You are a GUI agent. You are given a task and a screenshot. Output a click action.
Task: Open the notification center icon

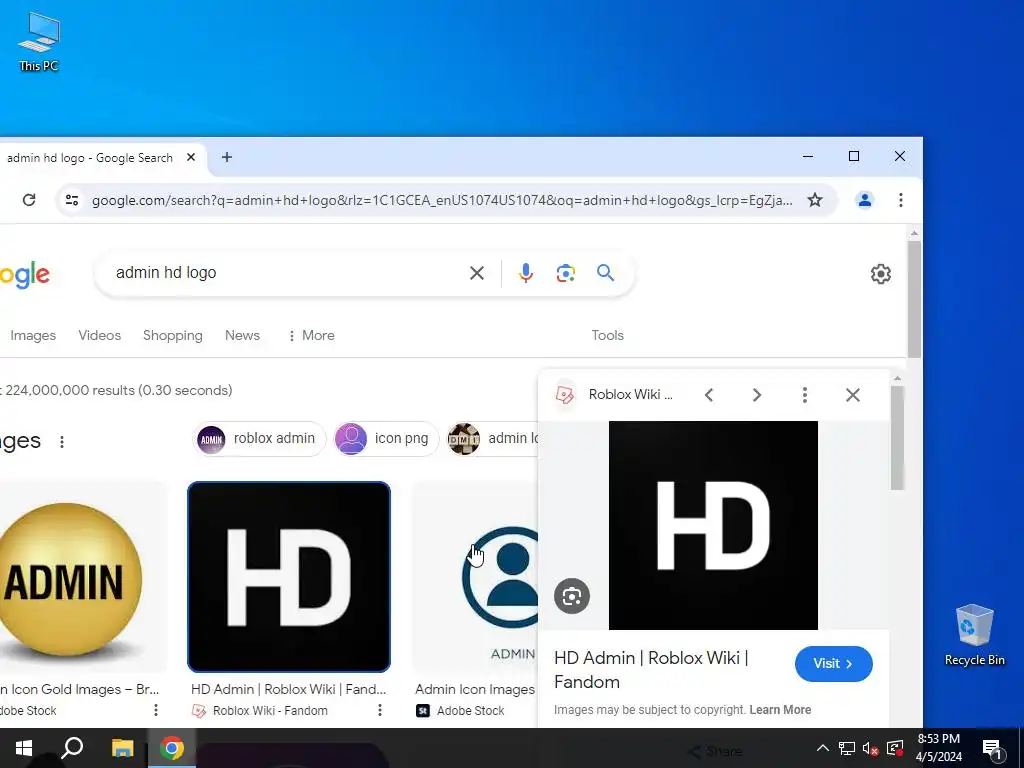click(x=992, y=750)
